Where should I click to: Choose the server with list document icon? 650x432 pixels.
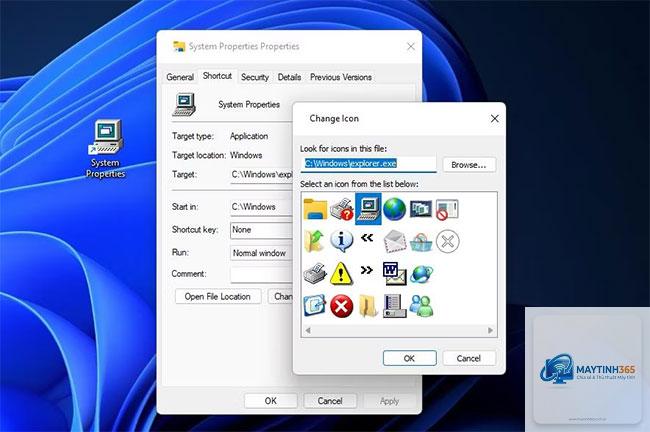[394, 306]
